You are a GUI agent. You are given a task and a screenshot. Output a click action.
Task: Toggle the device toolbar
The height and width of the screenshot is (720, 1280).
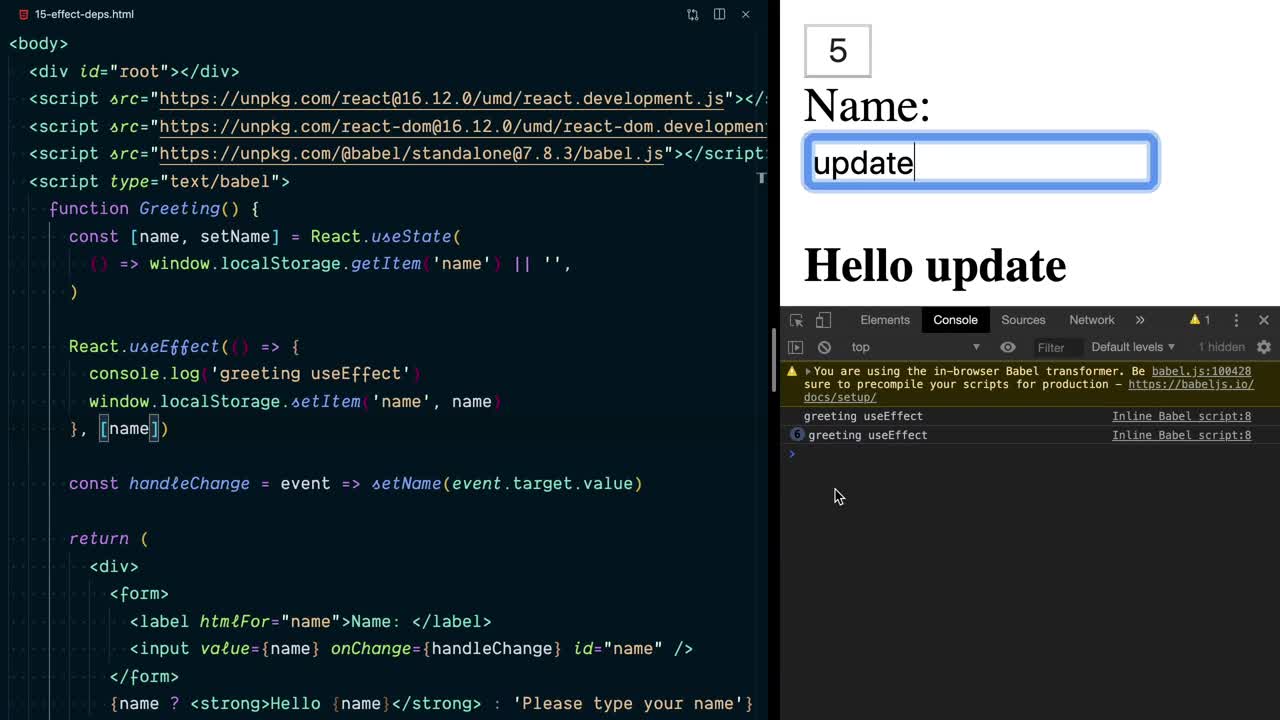(x=824, y=320)
